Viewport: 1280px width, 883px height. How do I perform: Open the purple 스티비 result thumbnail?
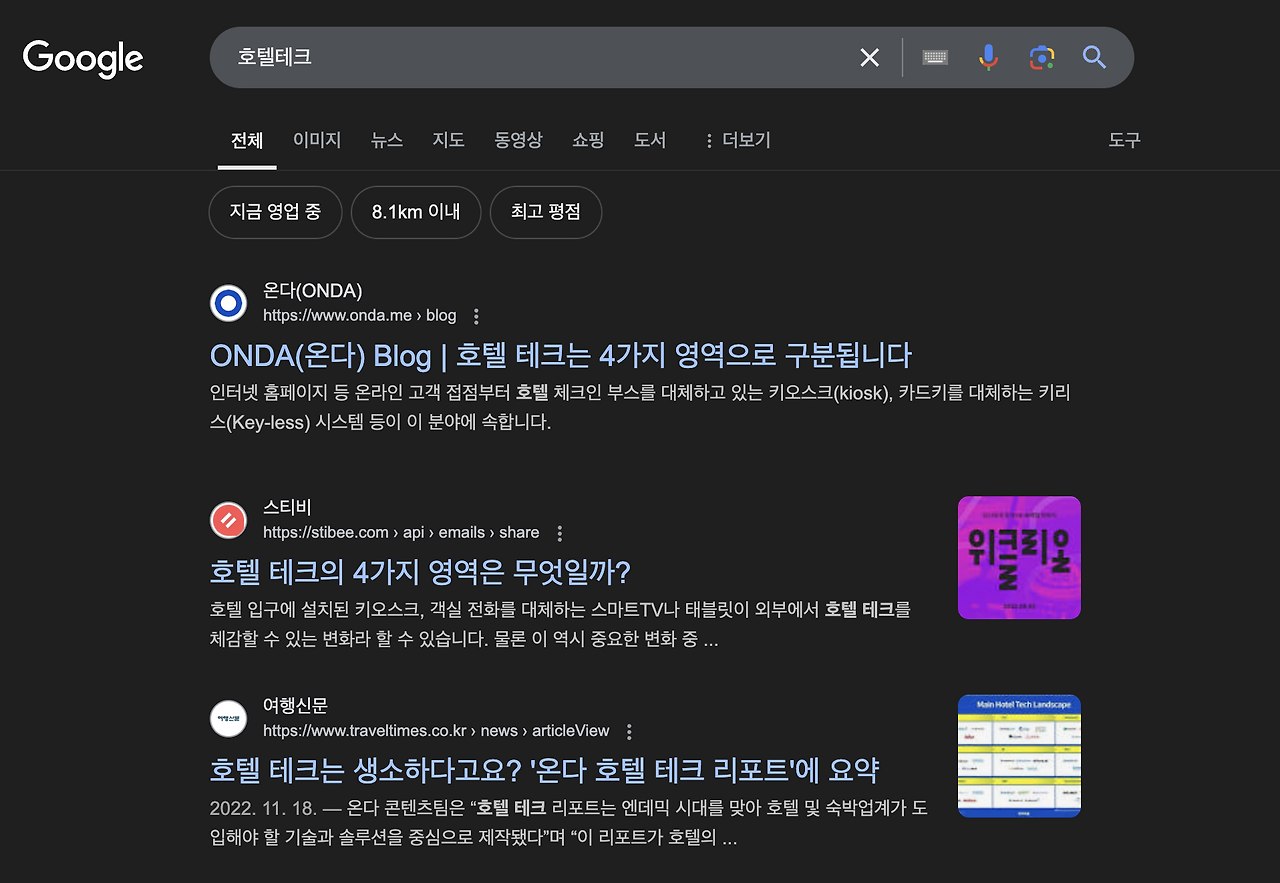click(1019, 558)
